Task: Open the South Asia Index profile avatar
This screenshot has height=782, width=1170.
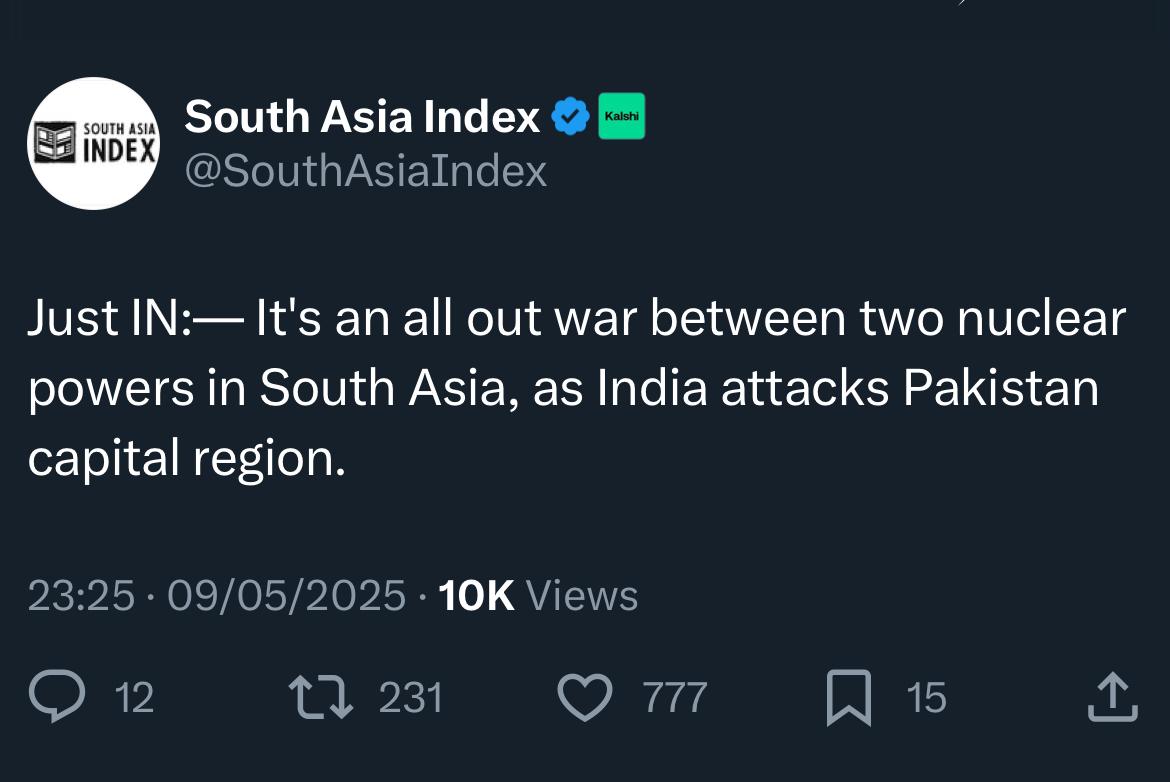Action: point(93,143)
